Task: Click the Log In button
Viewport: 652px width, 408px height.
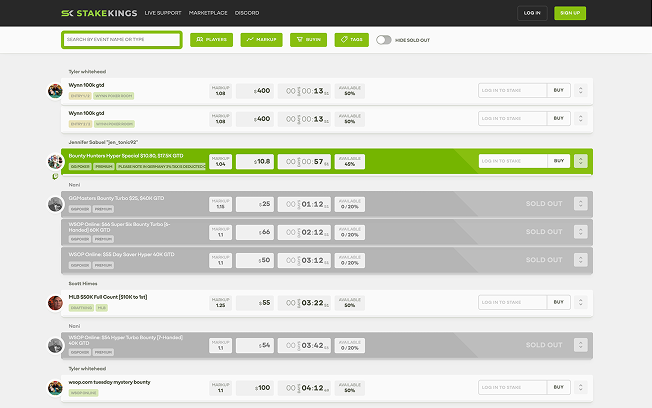Action: click(532, 13)
